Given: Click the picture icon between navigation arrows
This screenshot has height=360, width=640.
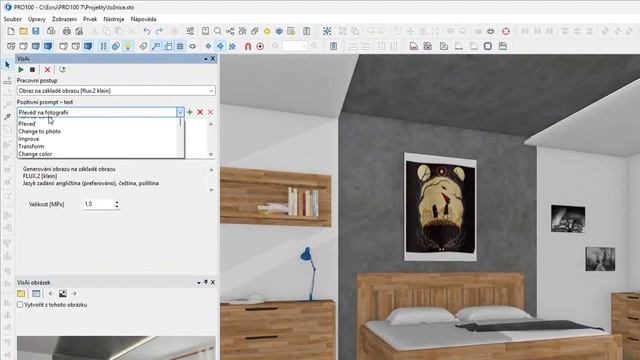Looking at the screenshot, I should click(x=62, y=293).
